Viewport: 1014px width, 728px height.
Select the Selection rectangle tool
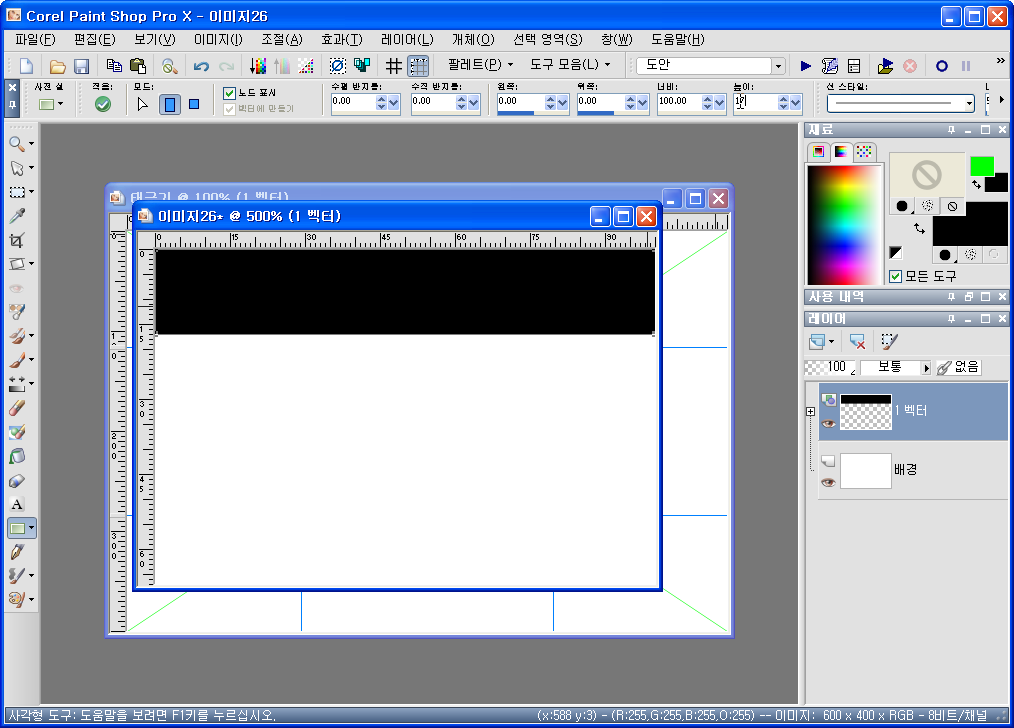(x=17, y=191)
